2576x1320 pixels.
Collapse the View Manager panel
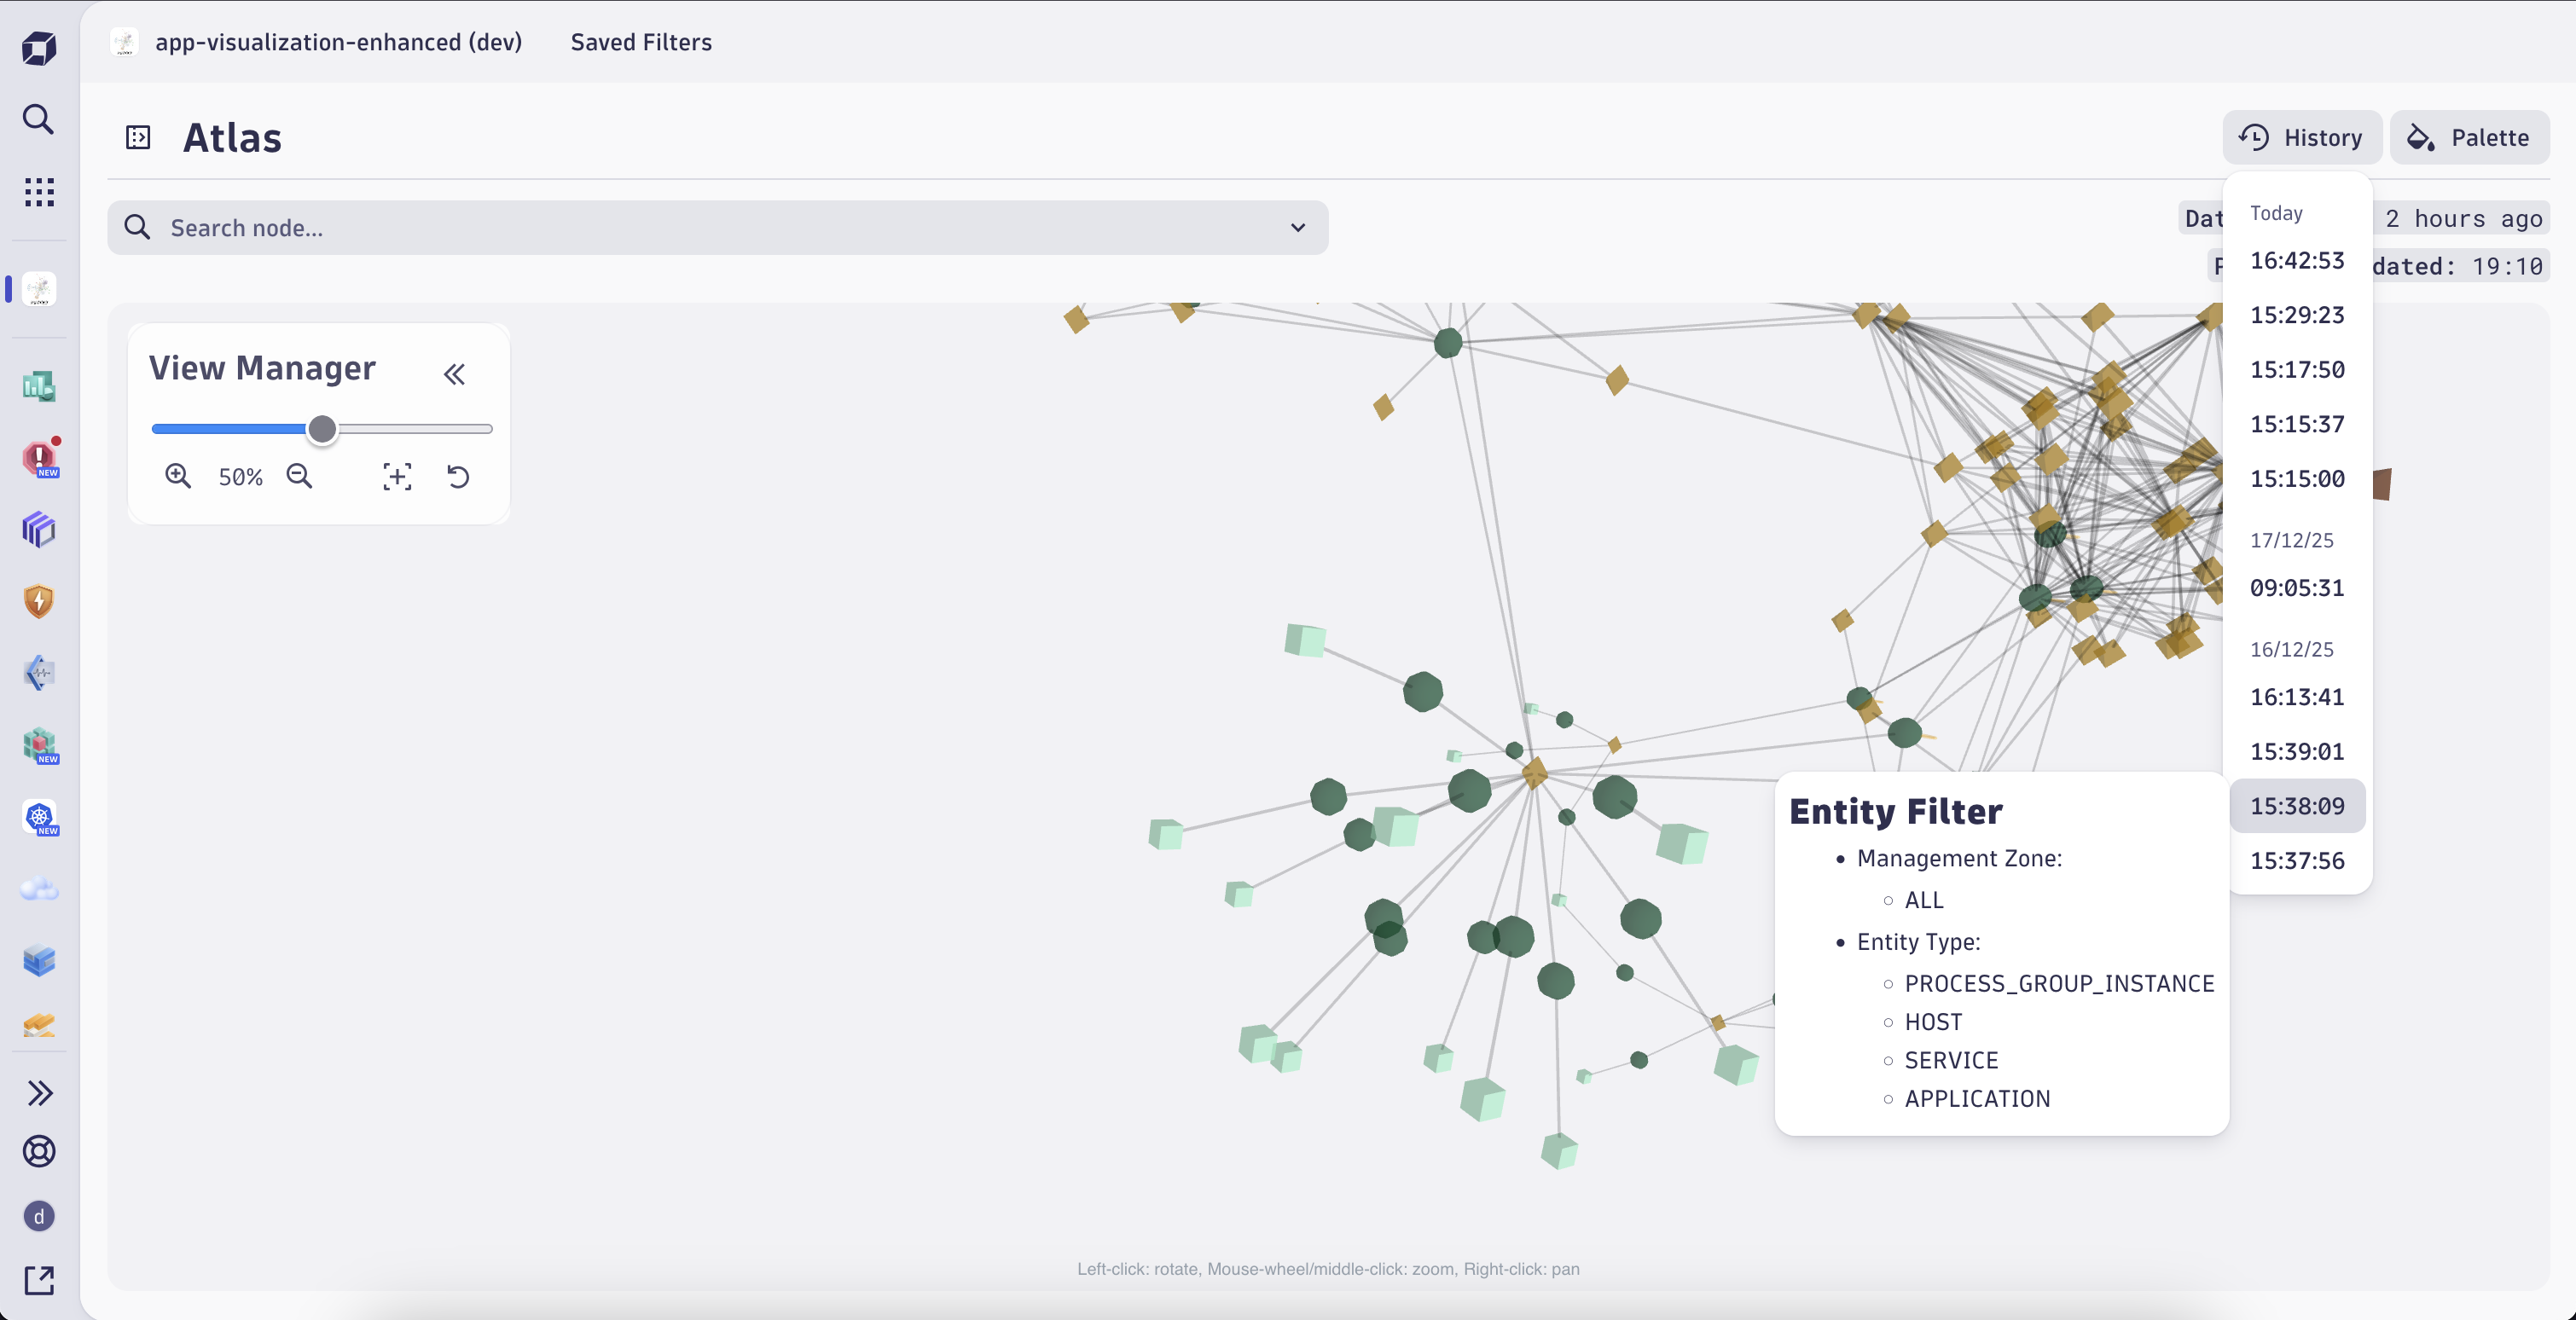tap(454, 374)
